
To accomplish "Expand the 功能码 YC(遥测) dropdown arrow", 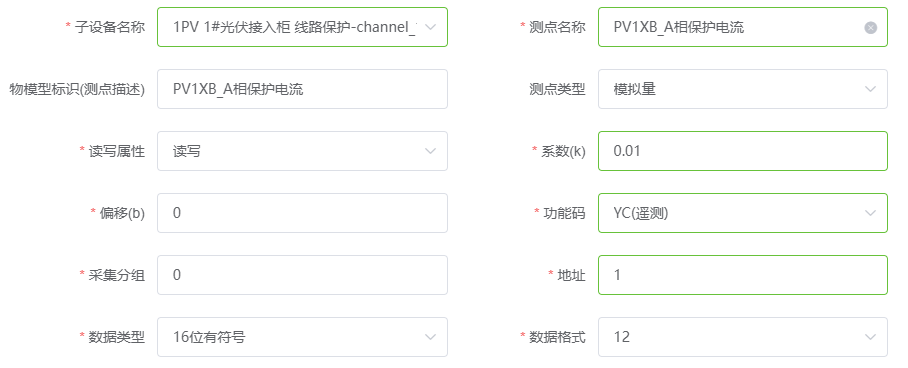I will tap(870, 213).
